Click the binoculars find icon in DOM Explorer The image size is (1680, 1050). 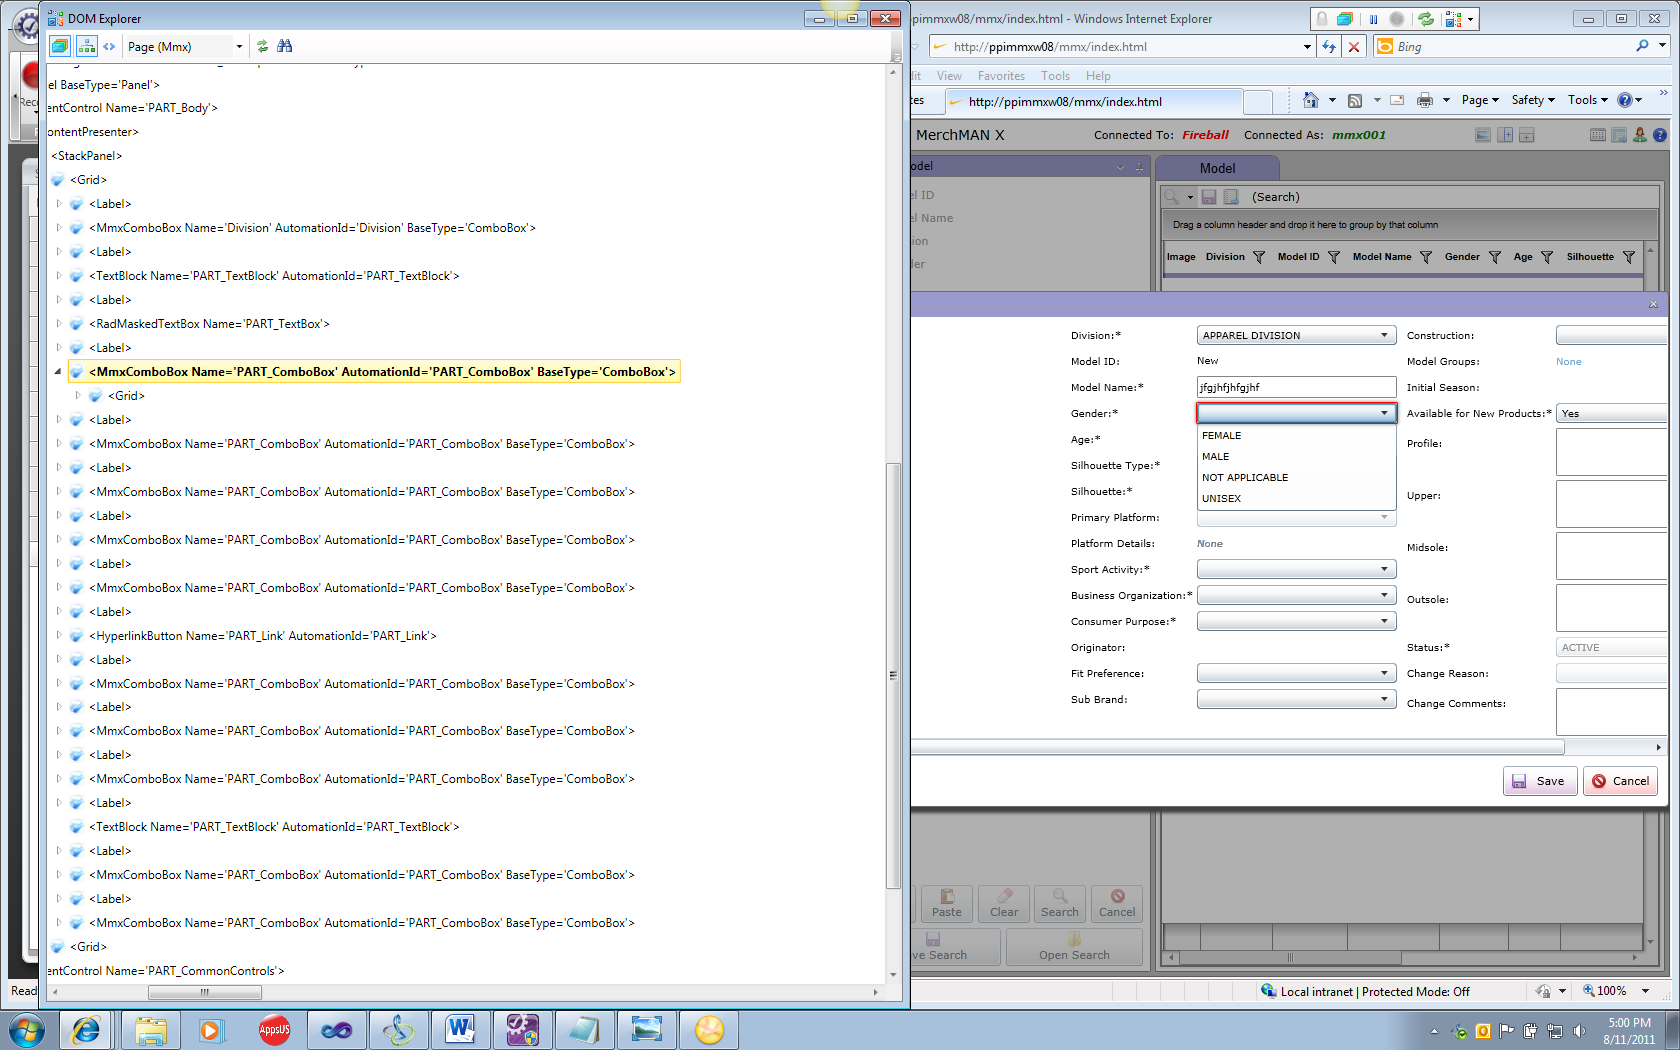[285, 46]
